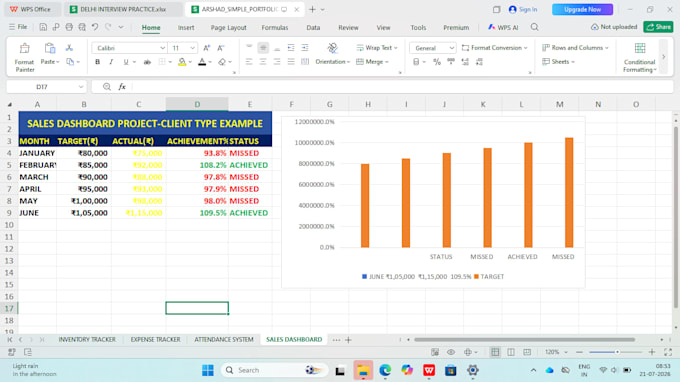Screen dimensions: 680x382
Task: Click the Paste clipboard icon
Action: coord(49,48)
